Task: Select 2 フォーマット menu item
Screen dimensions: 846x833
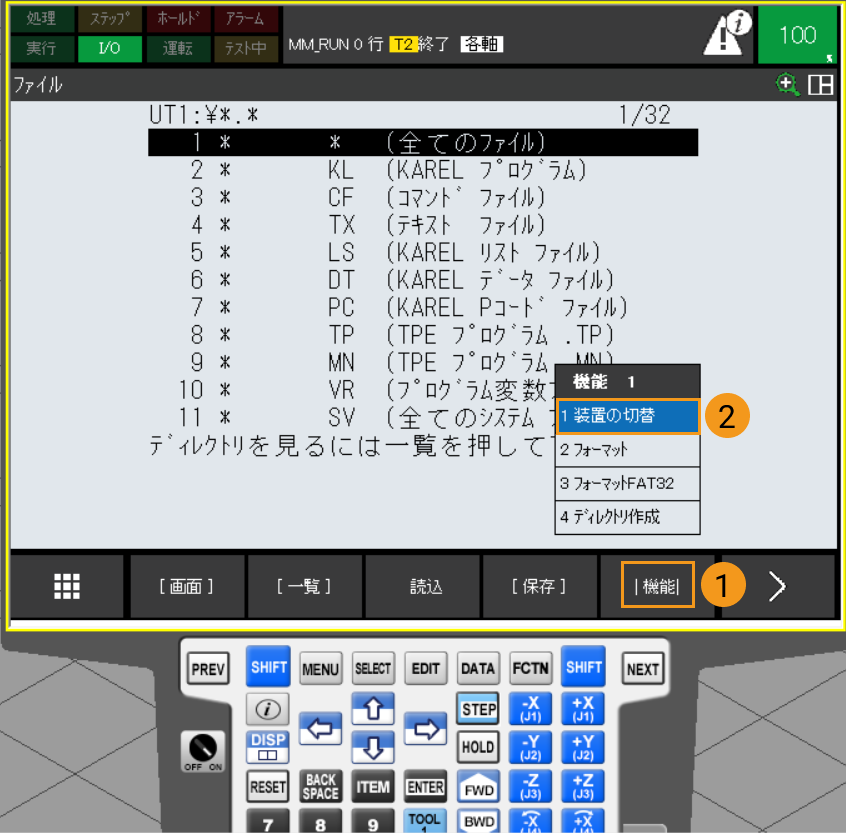Action: point(627,450)
